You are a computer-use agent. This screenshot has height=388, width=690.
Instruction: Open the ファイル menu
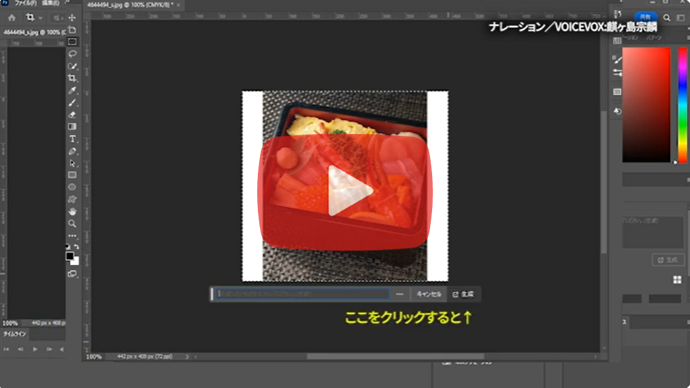point(26,3)
